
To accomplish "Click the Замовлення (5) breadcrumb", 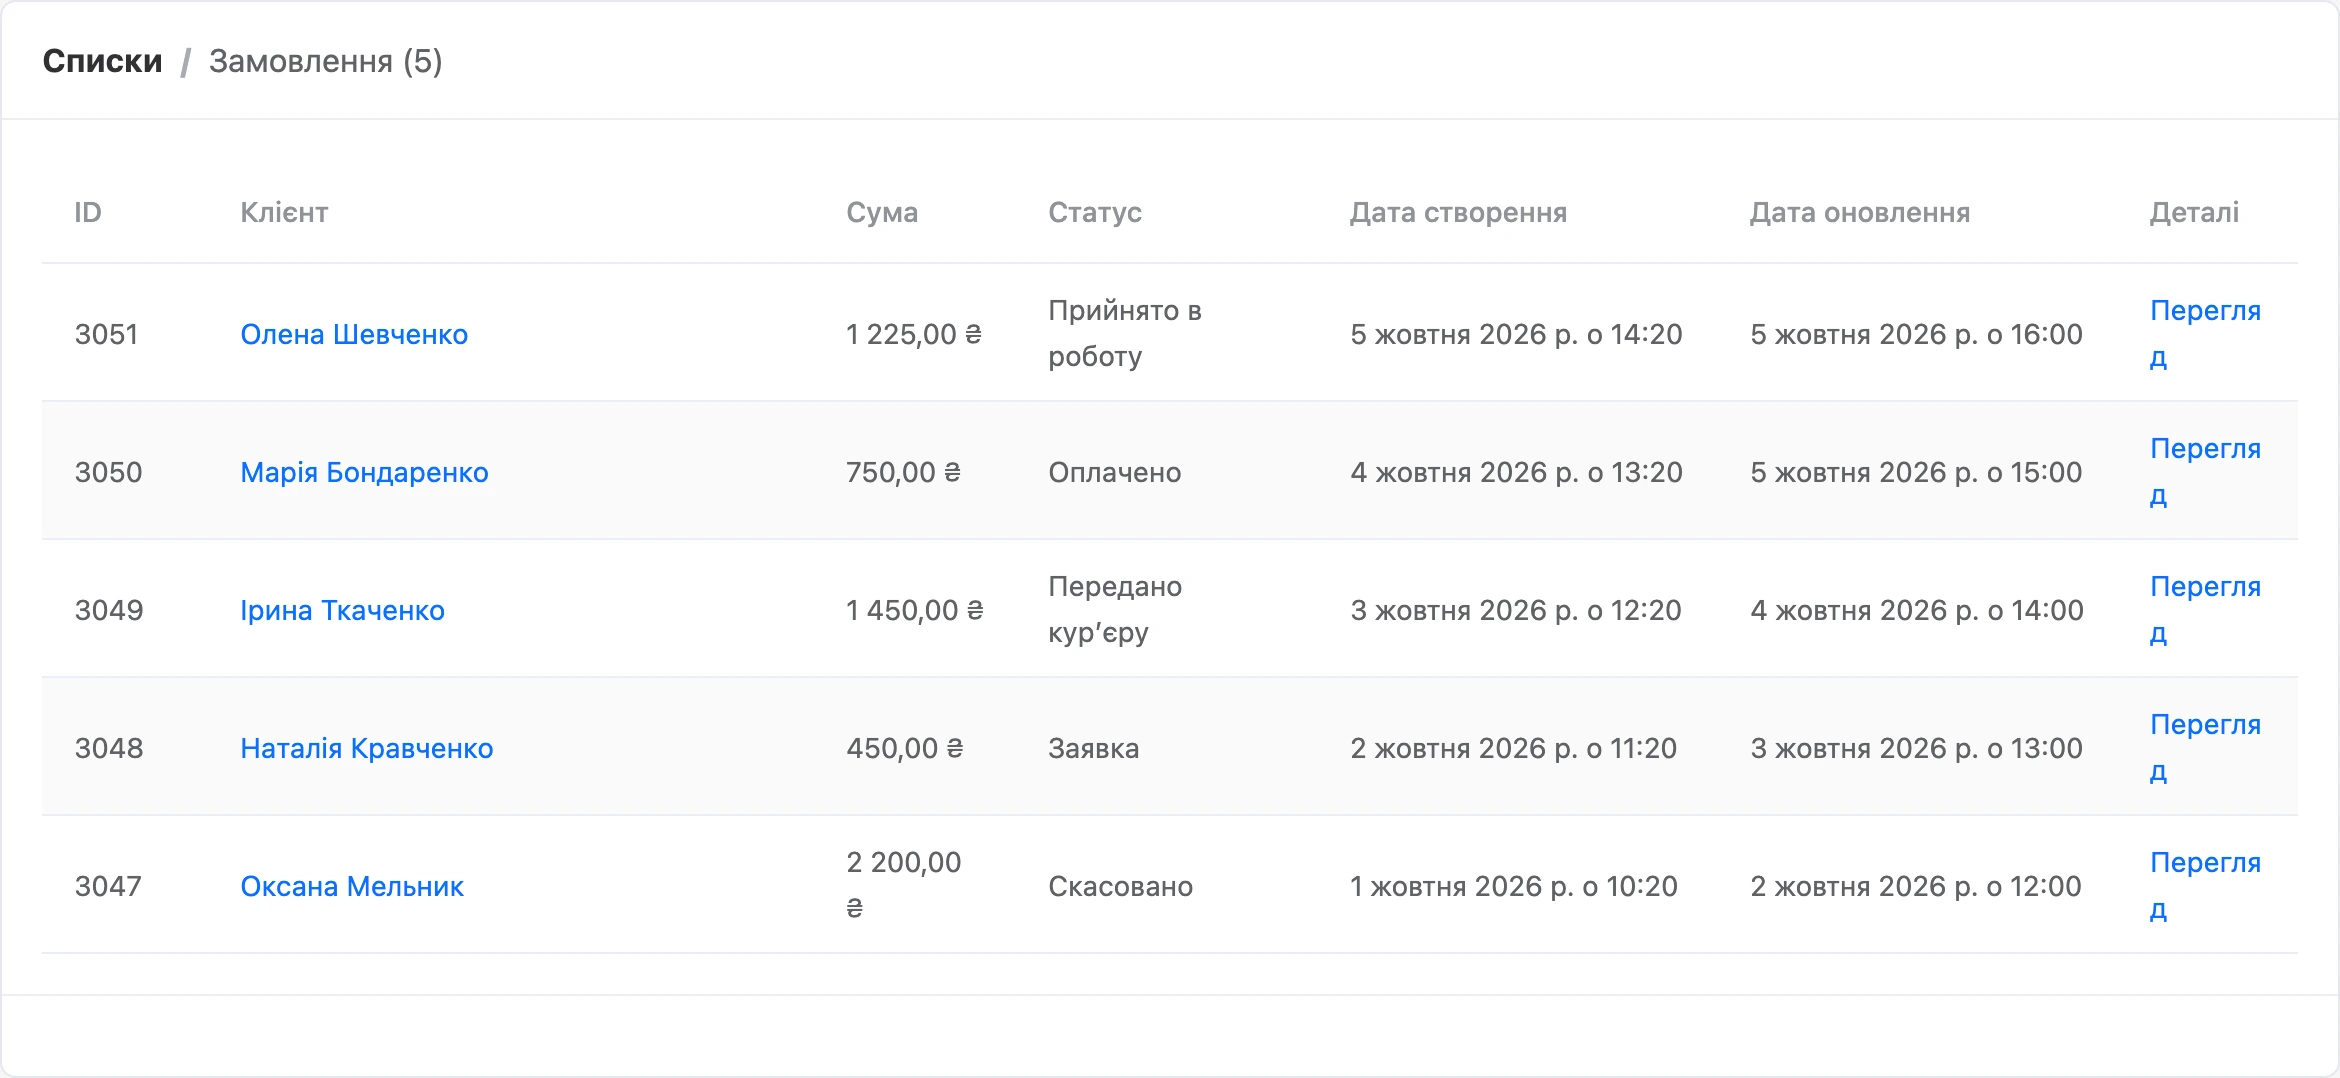I will 325,61.
